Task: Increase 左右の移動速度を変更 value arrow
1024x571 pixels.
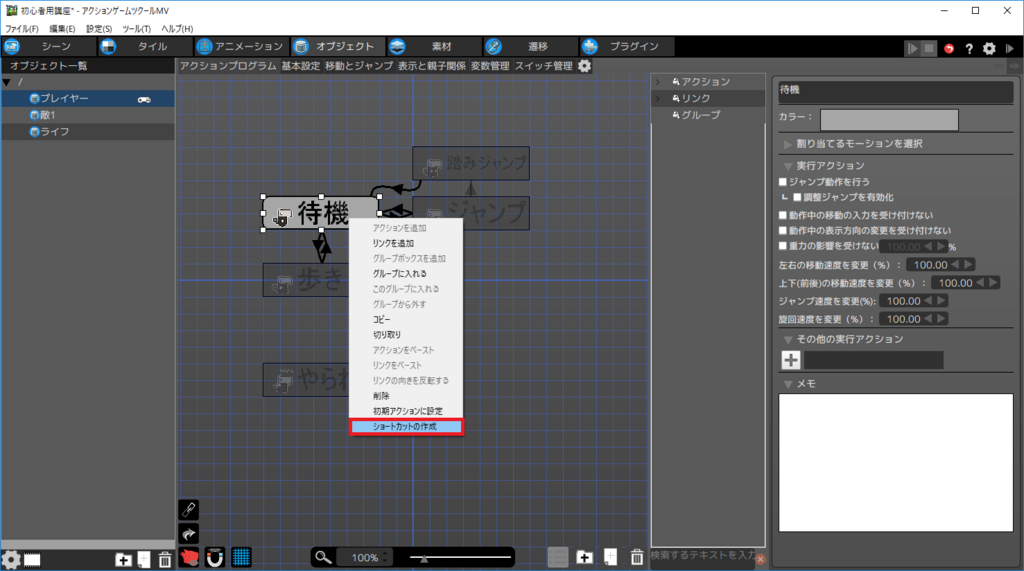Action: click(x=968, y=265)
